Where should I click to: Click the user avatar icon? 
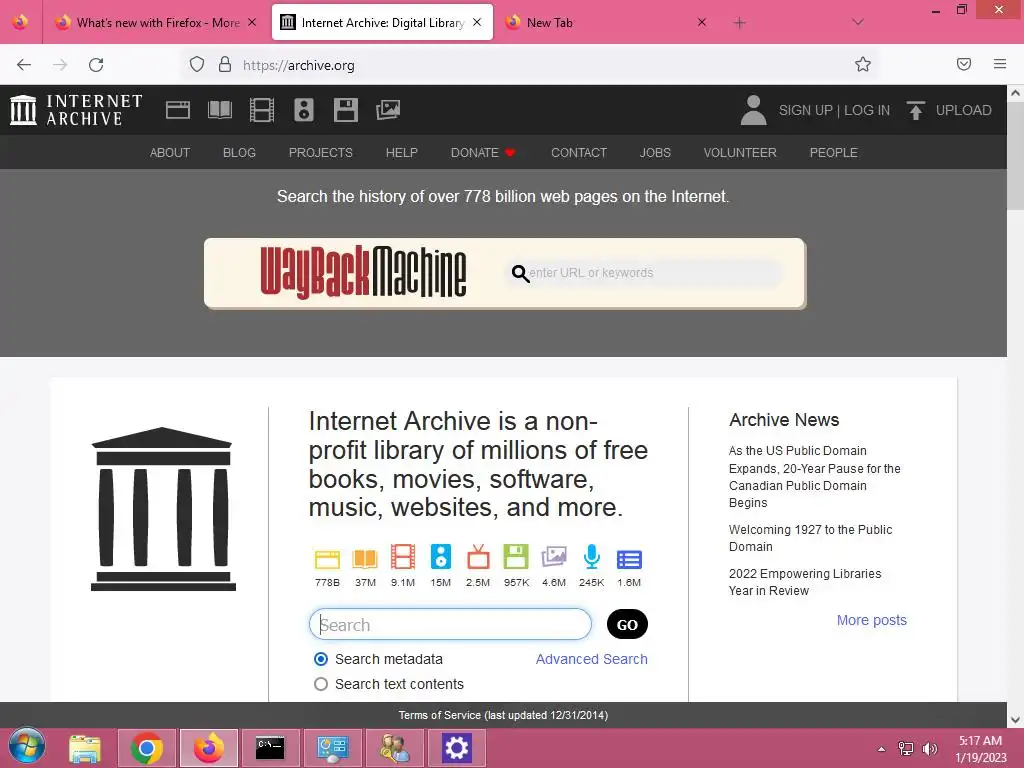click(753, 110)
